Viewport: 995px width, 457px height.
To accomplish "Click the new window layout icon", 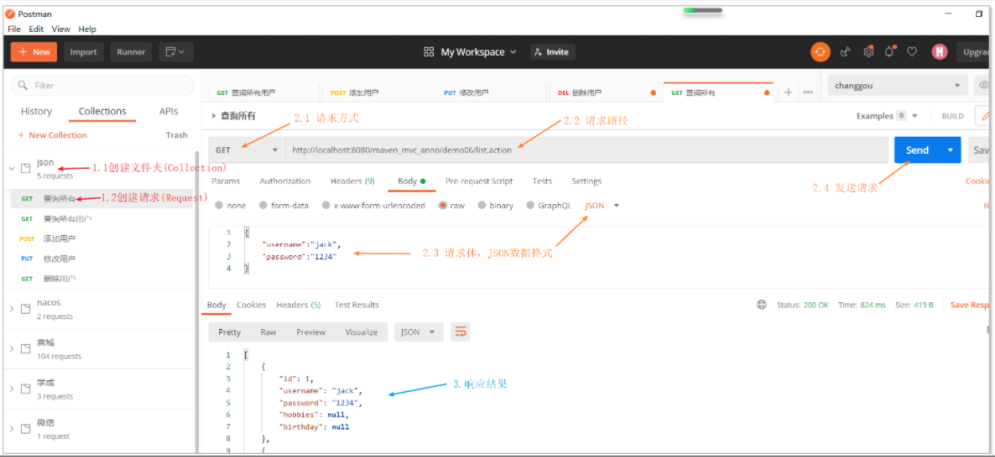I will tap(176, 52).
